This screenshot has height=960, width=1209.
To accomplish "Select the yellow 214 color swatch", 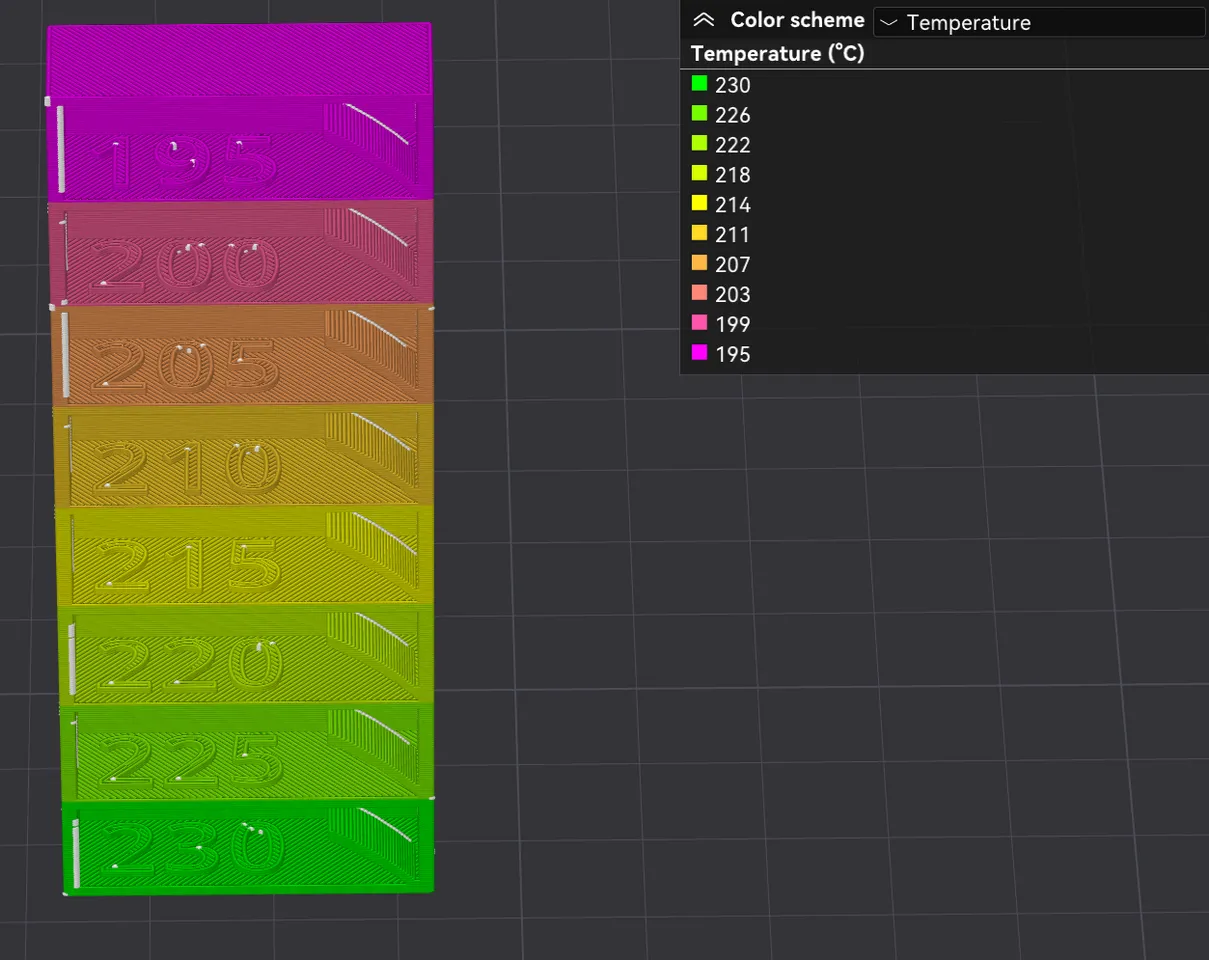I will [699, 204].
